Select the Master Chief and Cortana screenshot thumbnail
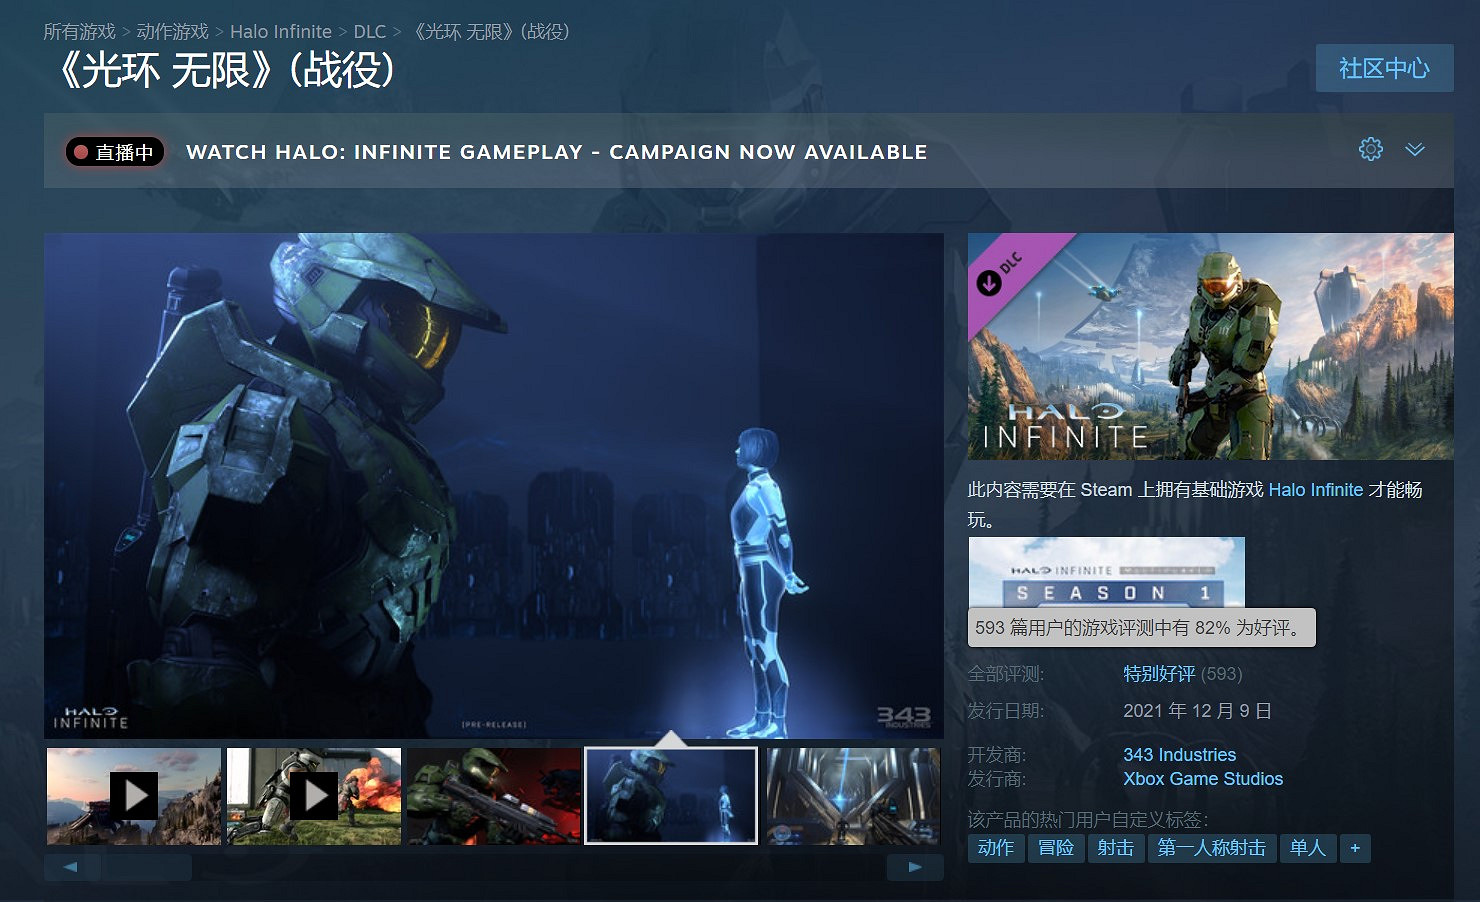1480x902 pixels. point(671,794)
